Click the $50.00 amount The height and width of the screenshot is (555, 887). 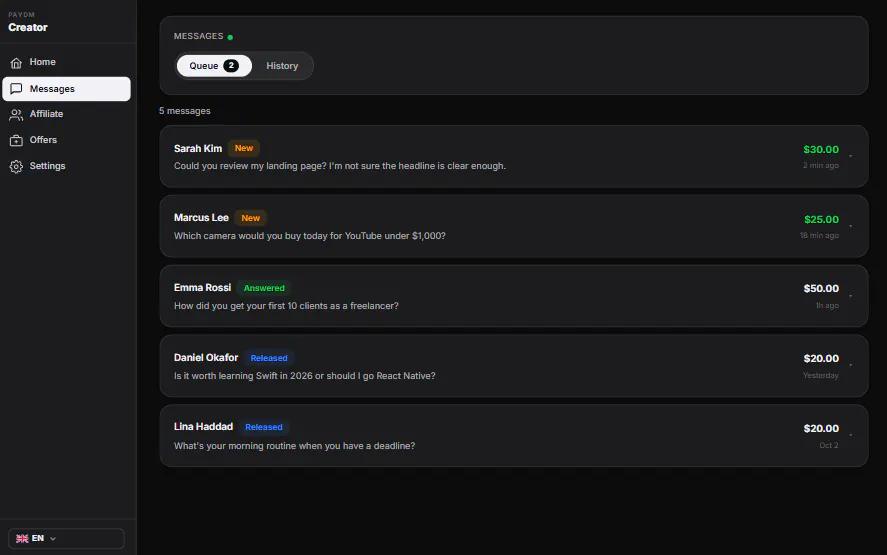(821, 289)
